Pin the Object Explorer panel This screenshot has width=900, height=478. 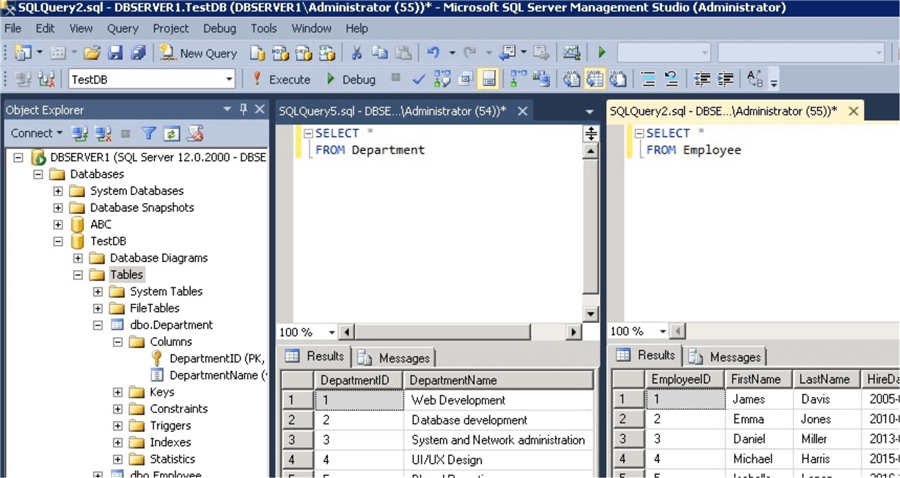click(243, 109)
